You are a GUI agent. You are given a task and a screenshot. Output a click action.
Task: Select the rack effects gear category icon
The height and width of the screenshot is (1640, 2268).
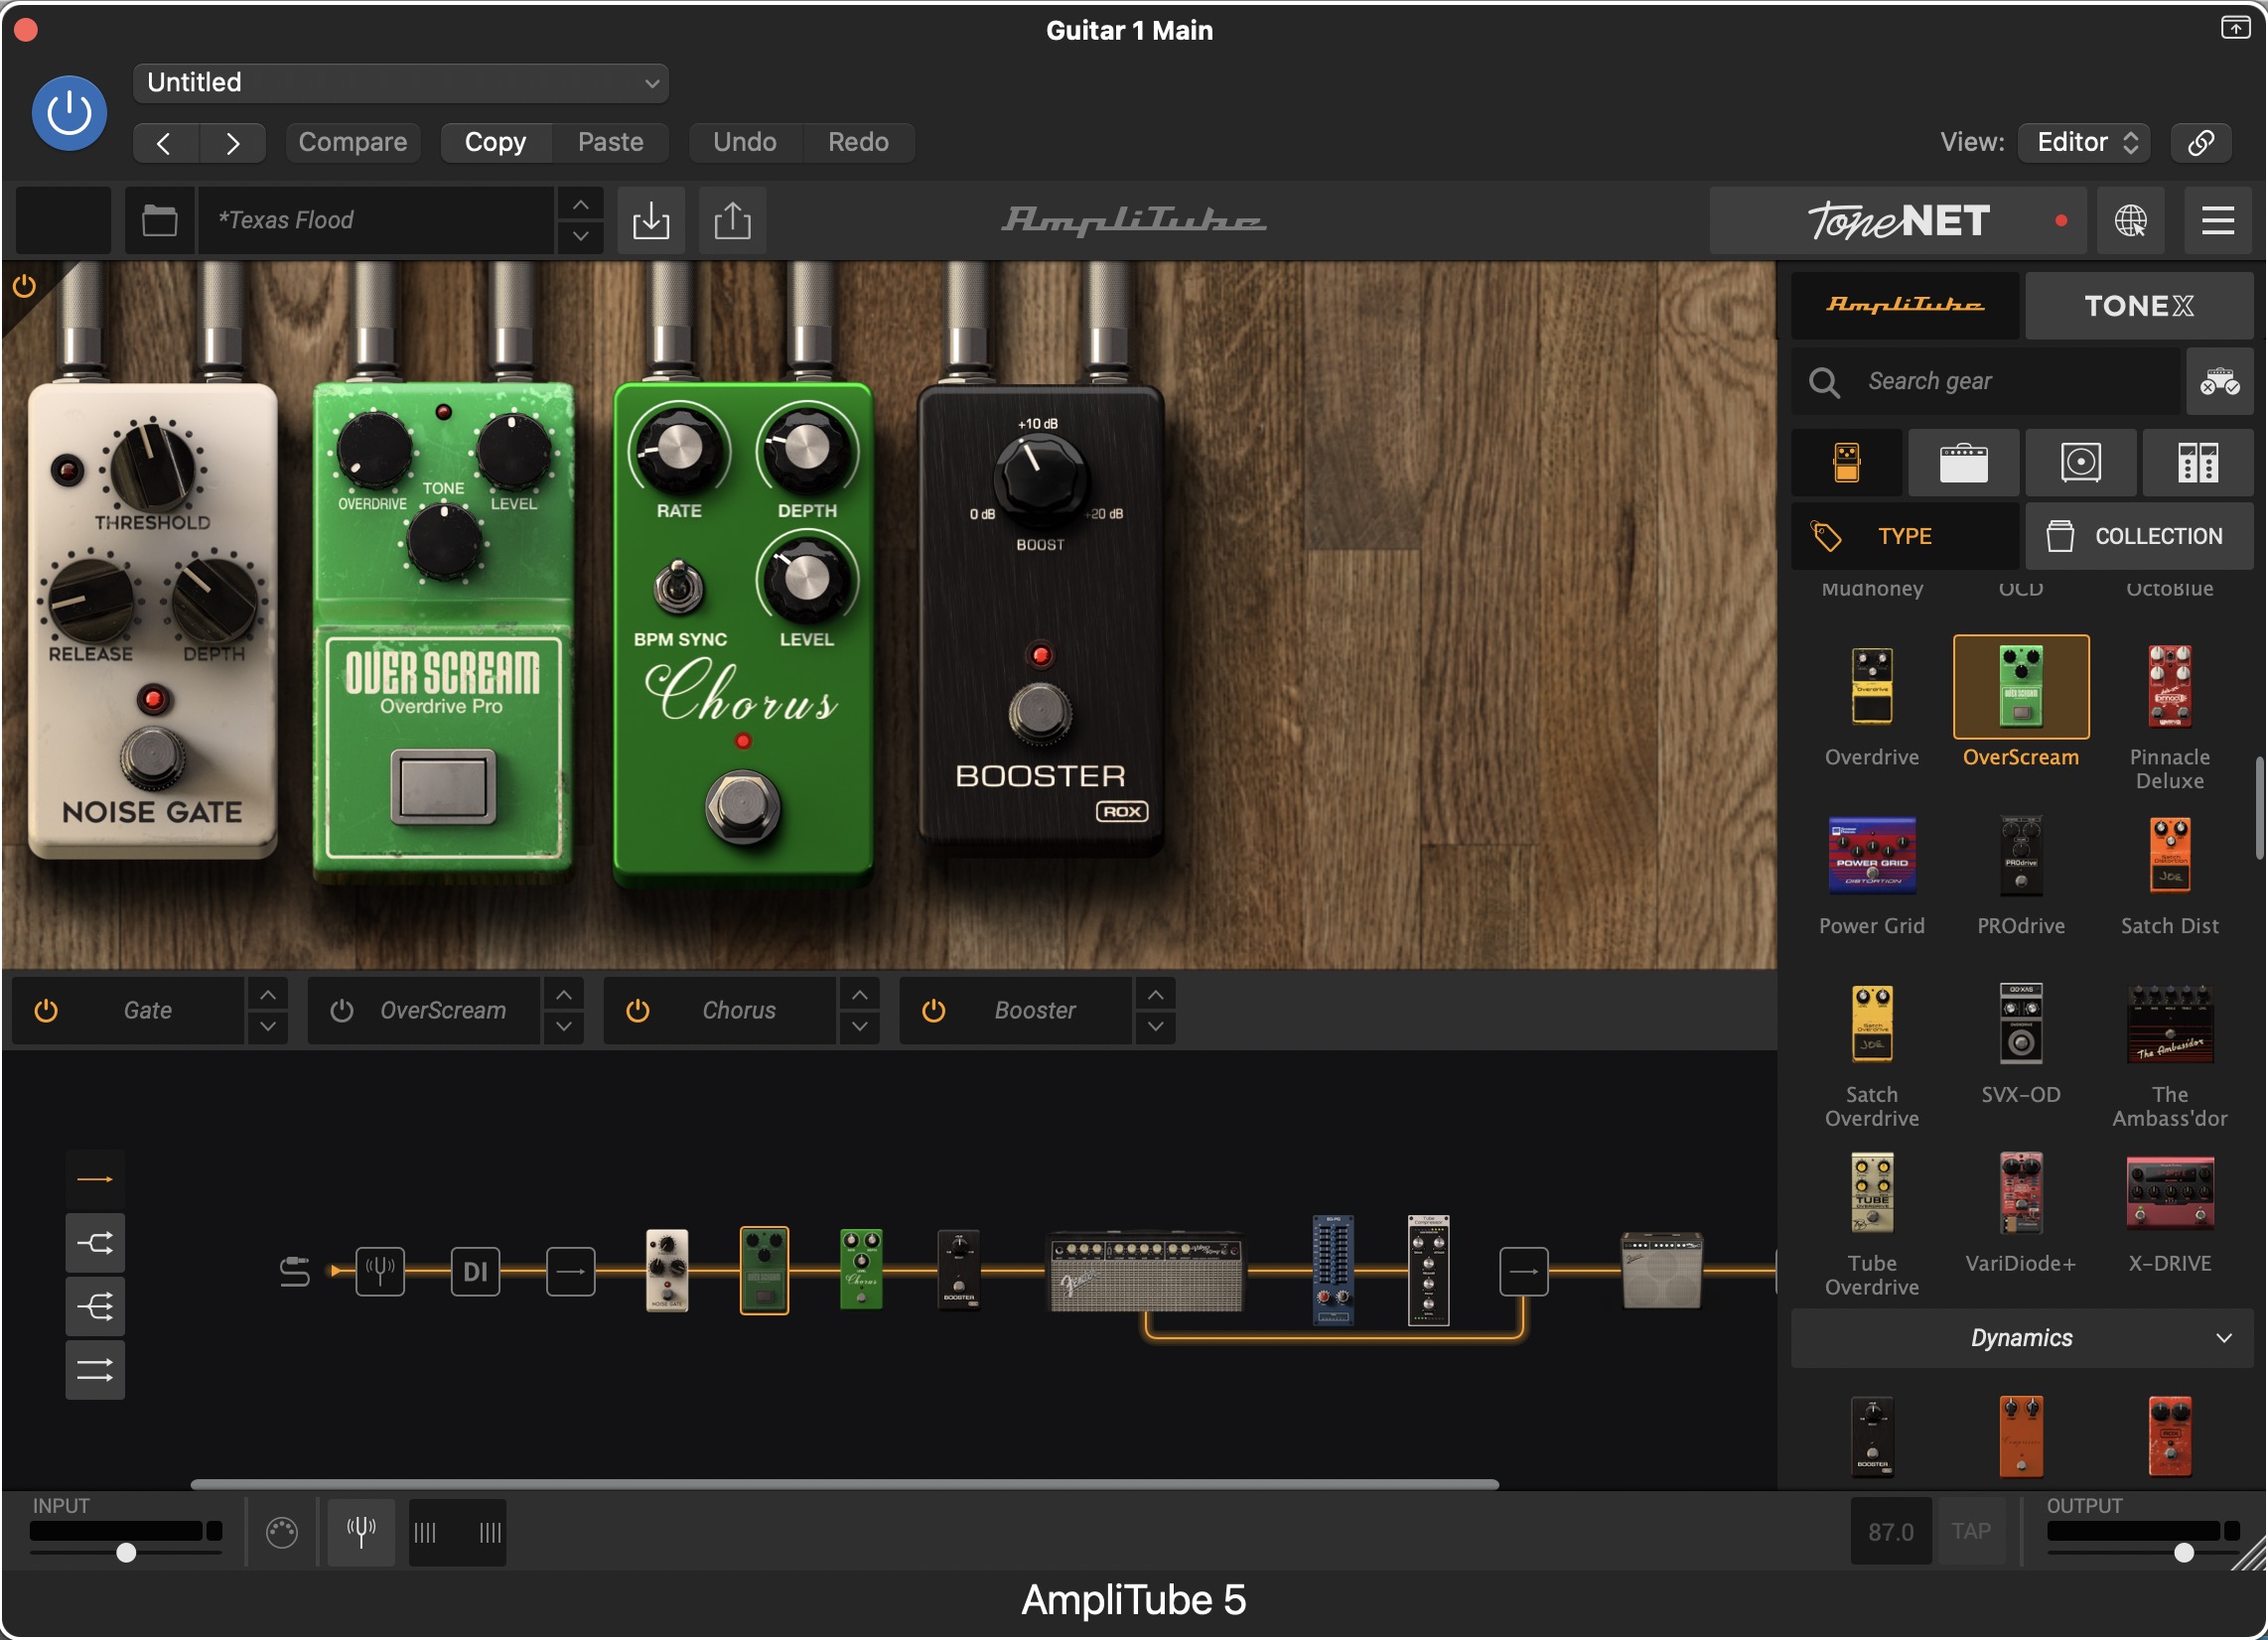(x=2197, y=462)
